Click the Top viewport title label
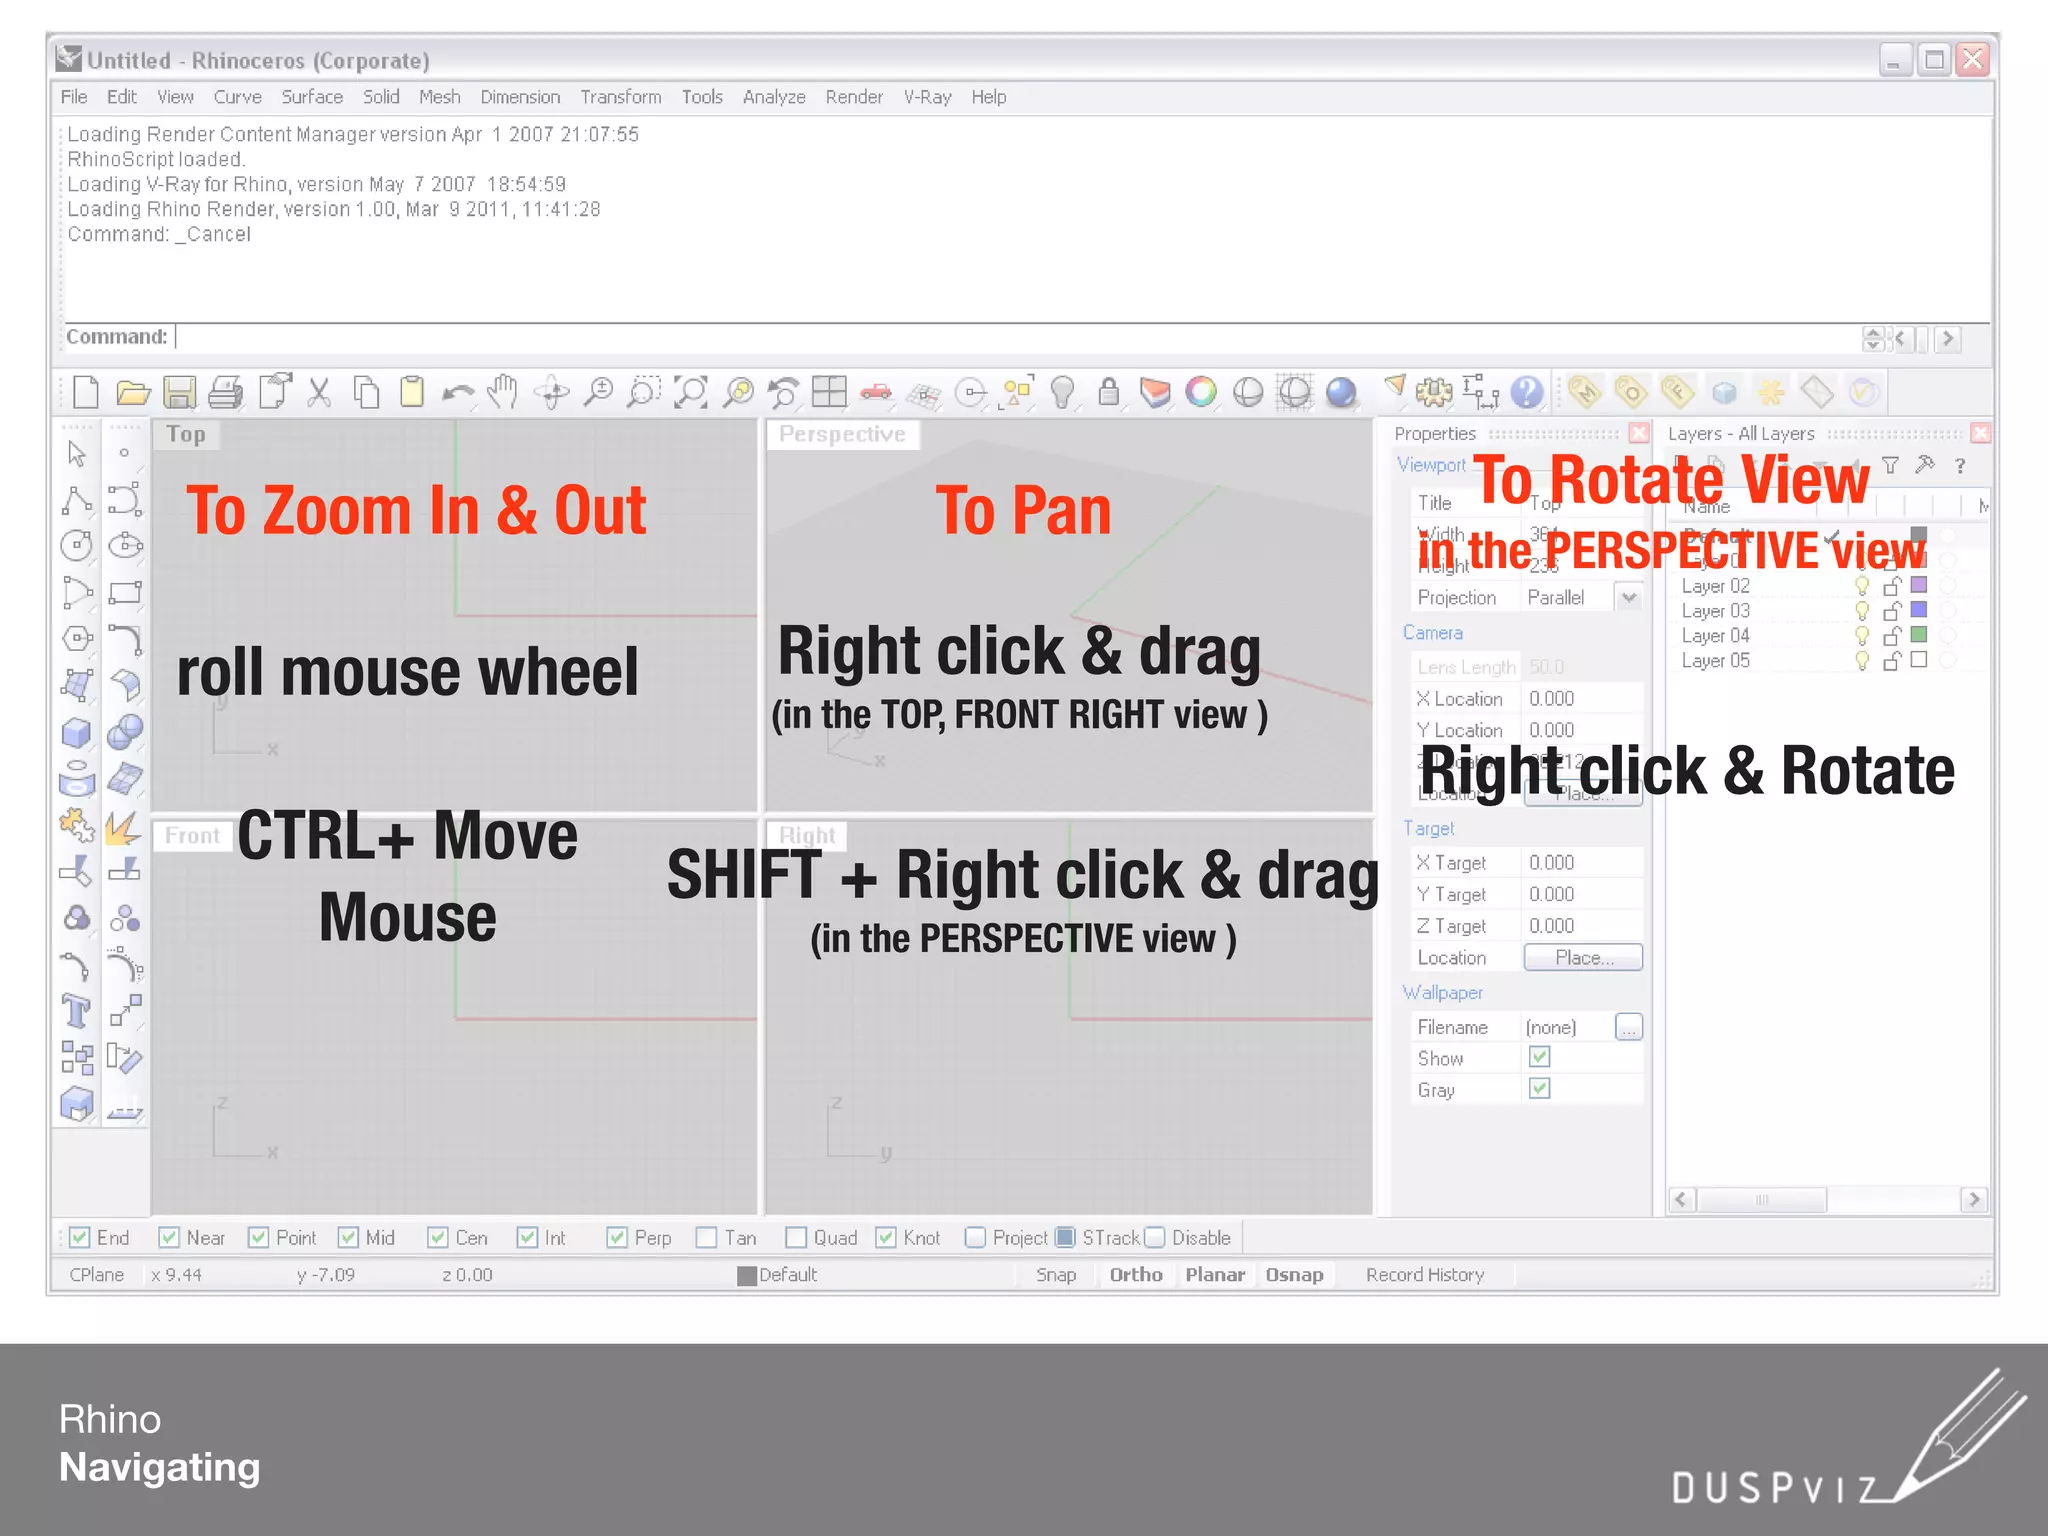The height and width of the screenshot is (1536, 2048). pyautogui.click(x=186, y=434)
